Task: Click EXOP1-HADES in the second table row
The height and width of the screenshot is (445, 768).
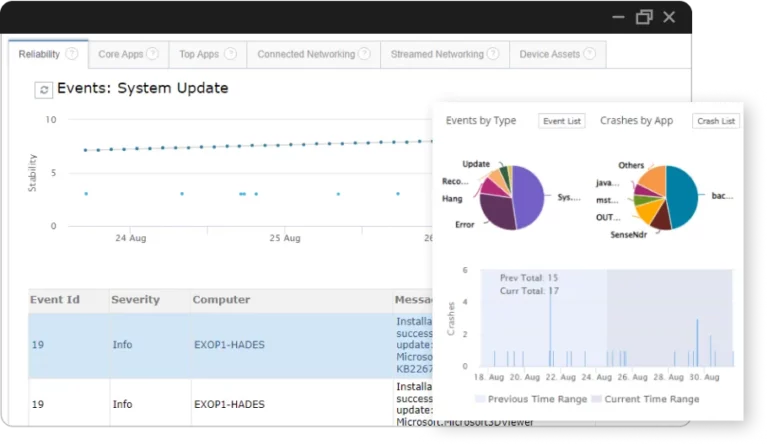Action: 229,404
